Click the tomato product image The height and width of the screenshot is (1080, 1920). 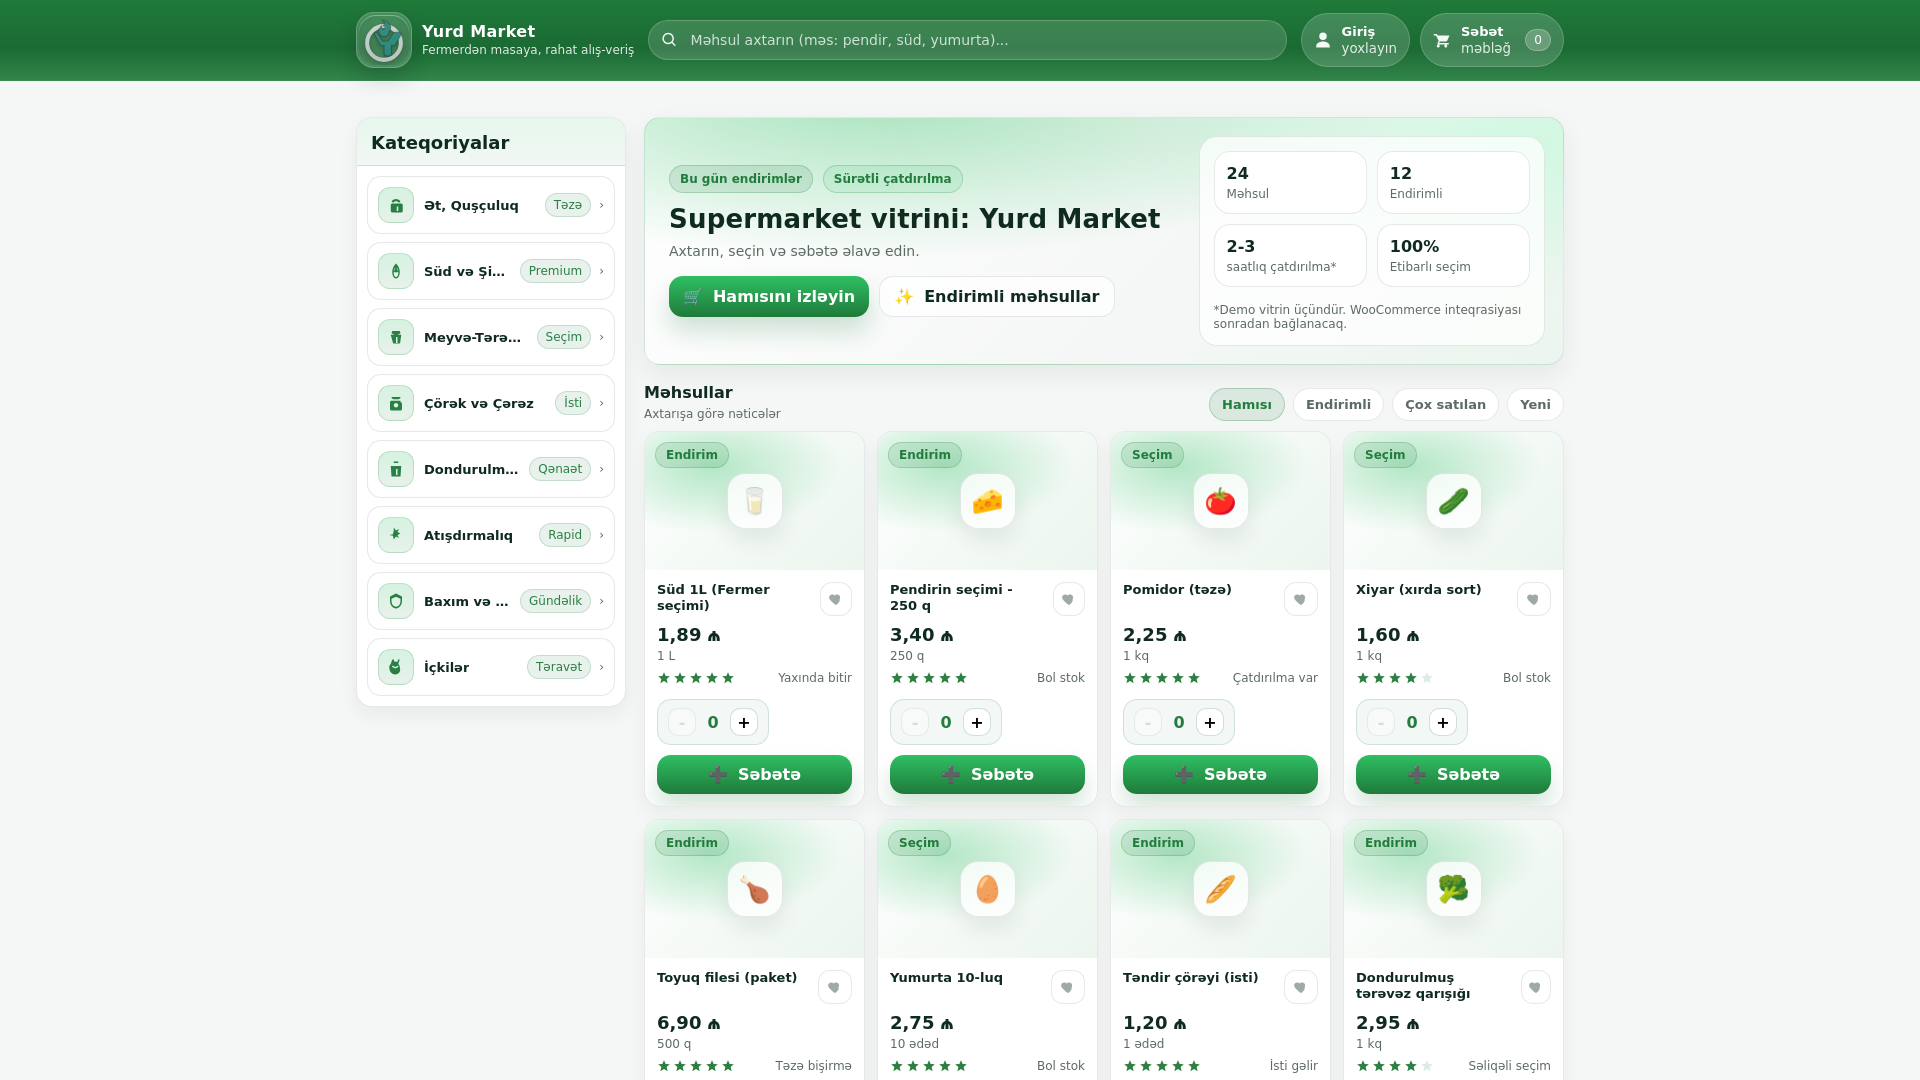[x=1221, y=501]
